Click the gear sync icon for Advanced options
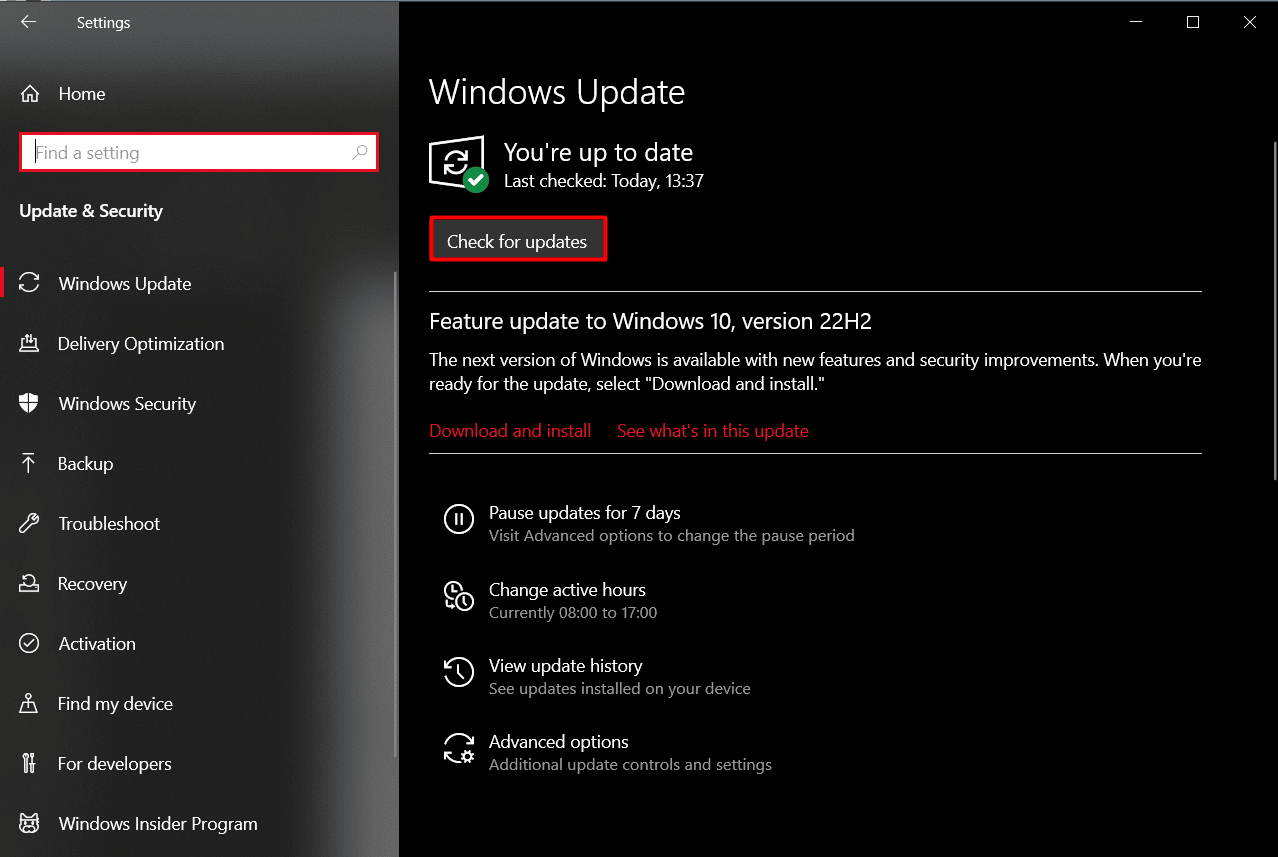The height and width of the screenshot is (857, 1278). click(459, 748)
